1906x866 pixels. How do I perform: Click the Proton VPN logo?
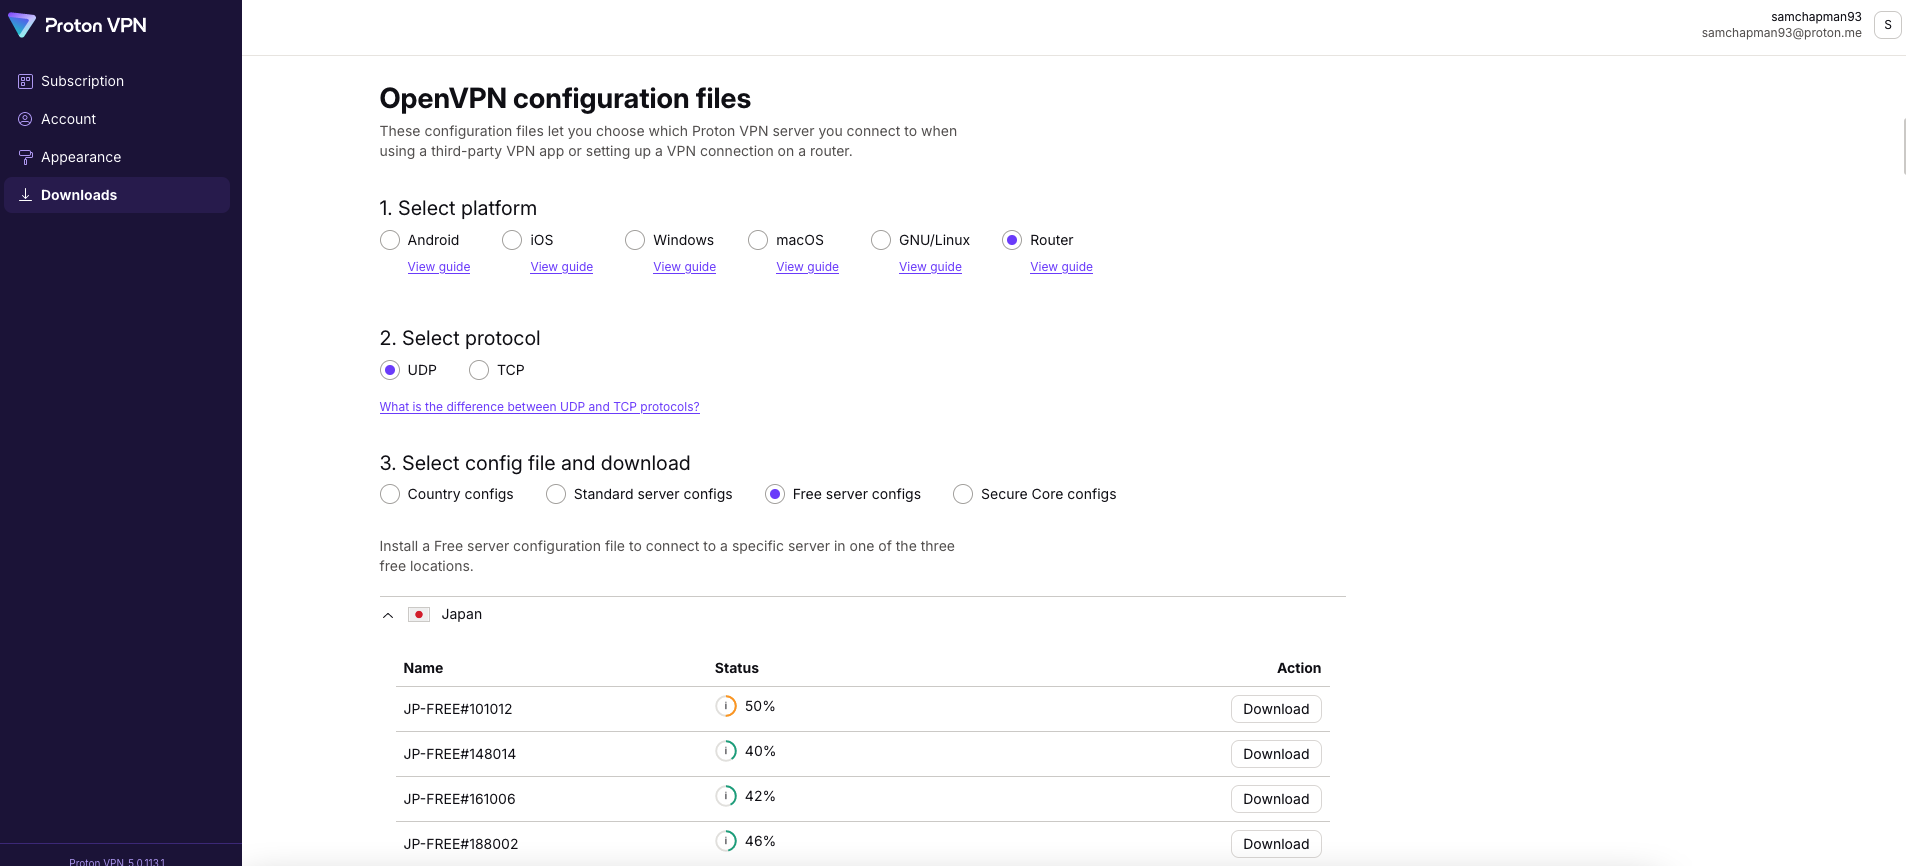(x=77, y=25)
